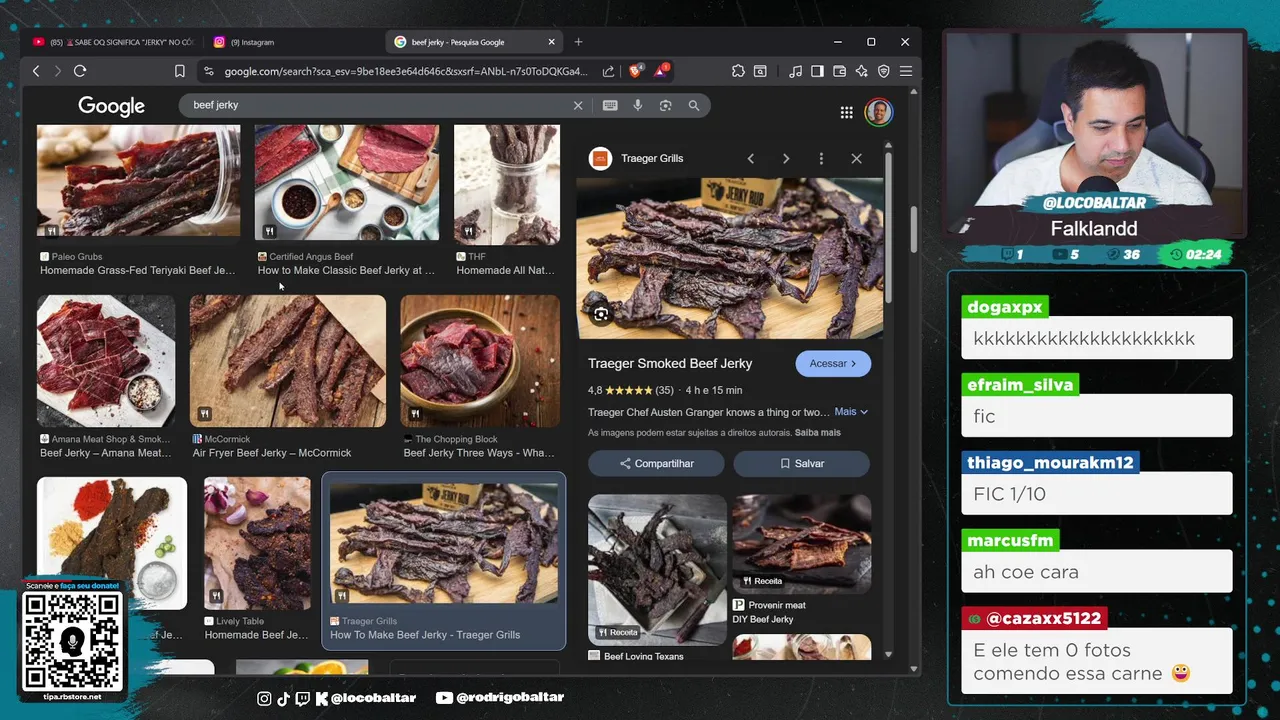This screenshot has width=1280, height=720.
Task: Open the Brave Wallet icon
Action: (839, 71)
